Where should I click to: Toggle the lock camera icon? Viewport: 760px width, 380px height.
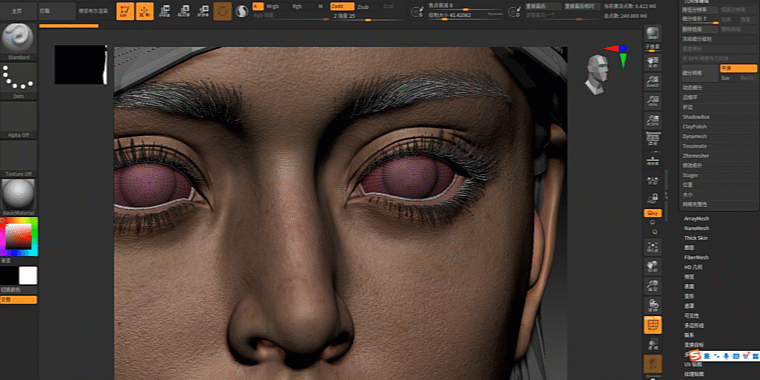click(x=652, y=197)
